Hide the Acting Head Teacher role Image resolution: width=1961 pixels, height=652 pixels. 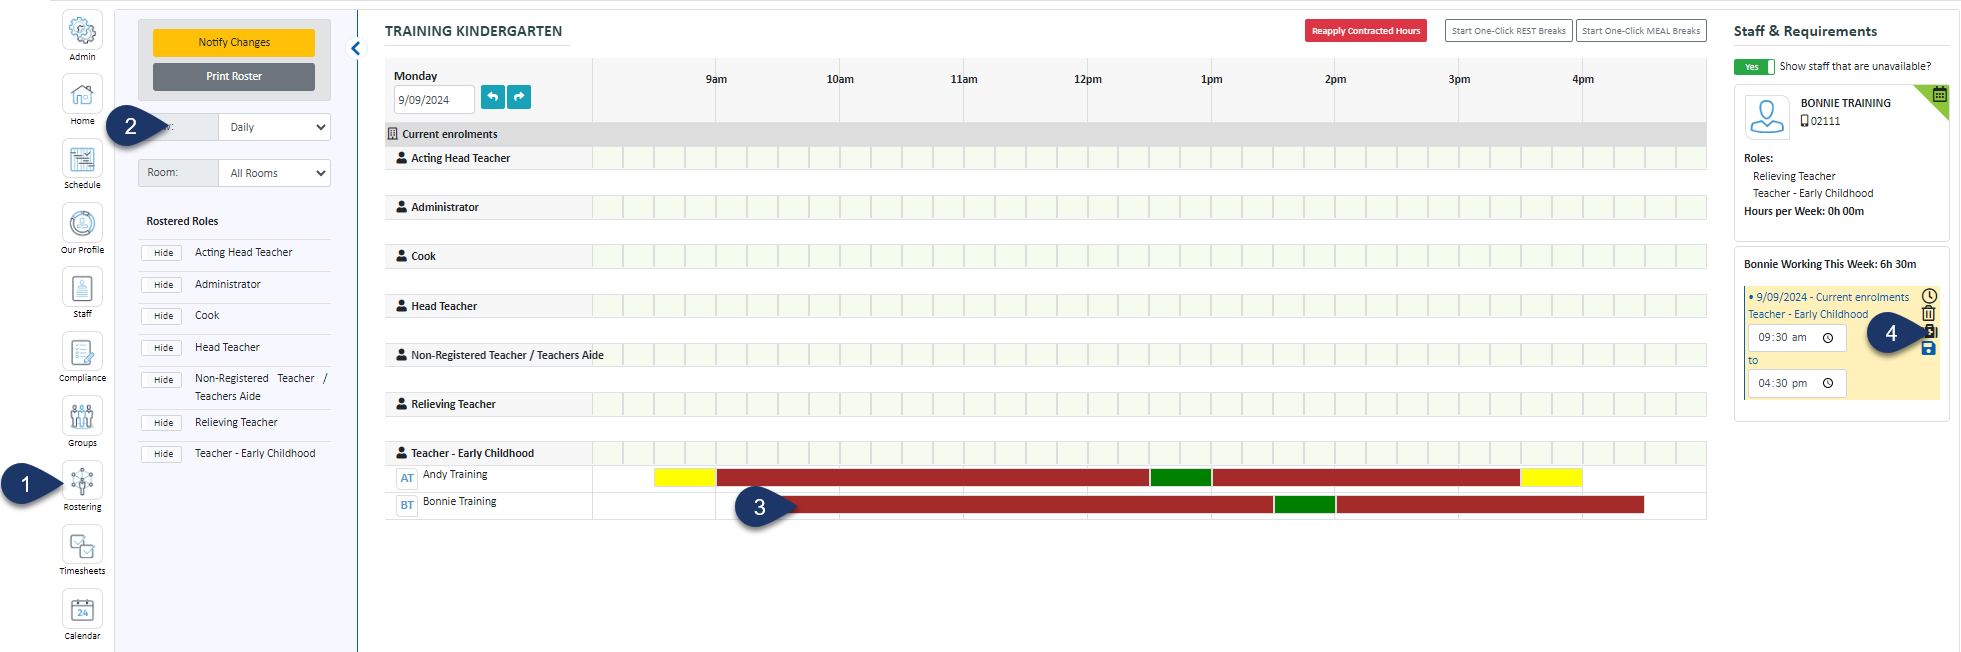tap(164, 253)
